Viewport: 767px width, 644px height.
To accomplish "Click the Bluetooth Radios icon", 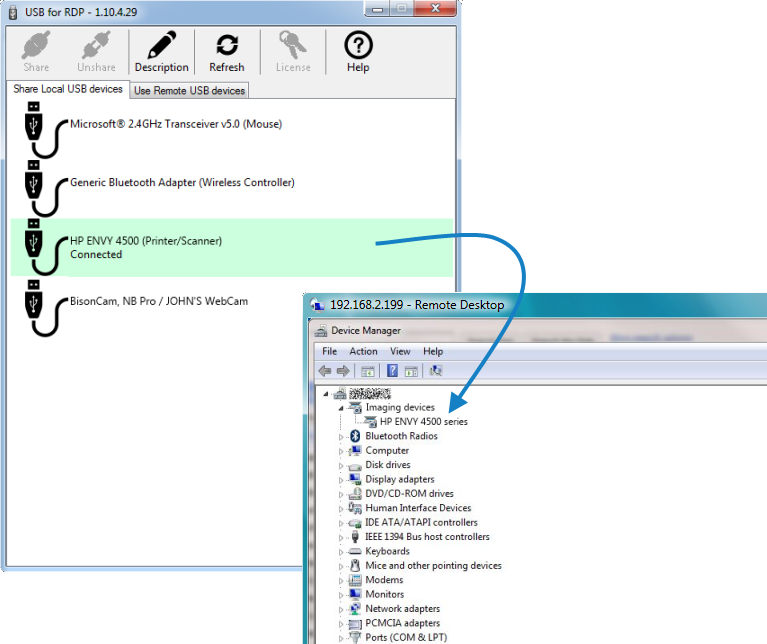I will [355, 436].
